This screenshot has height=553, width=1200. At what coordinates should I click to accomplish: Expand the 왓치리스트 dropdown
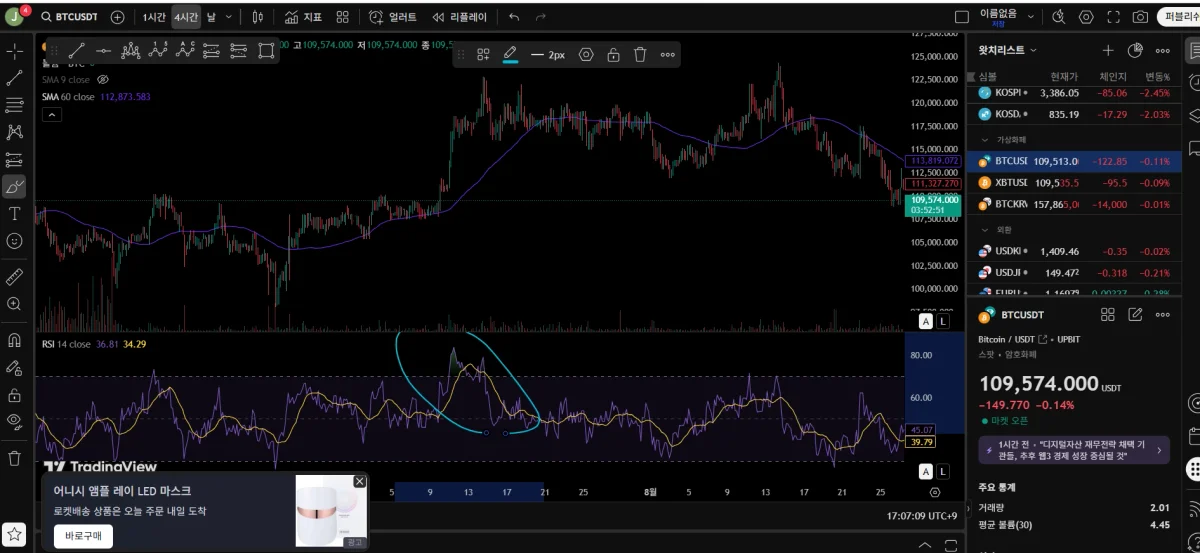pyautogui.click(x=1033, y=50)
